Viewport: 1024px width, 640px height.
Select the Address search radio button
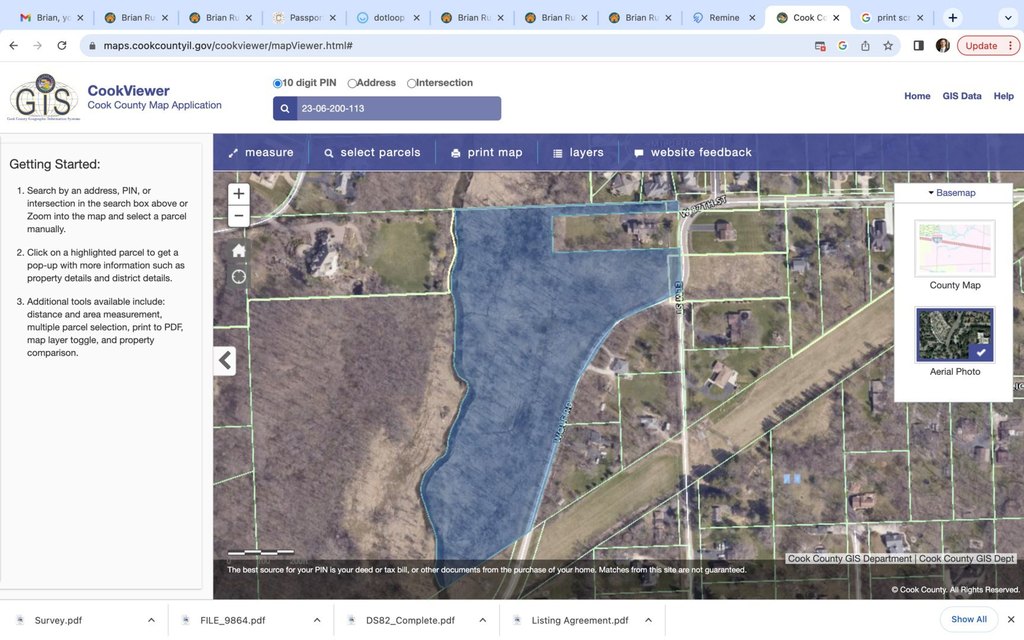pos(353,84)
